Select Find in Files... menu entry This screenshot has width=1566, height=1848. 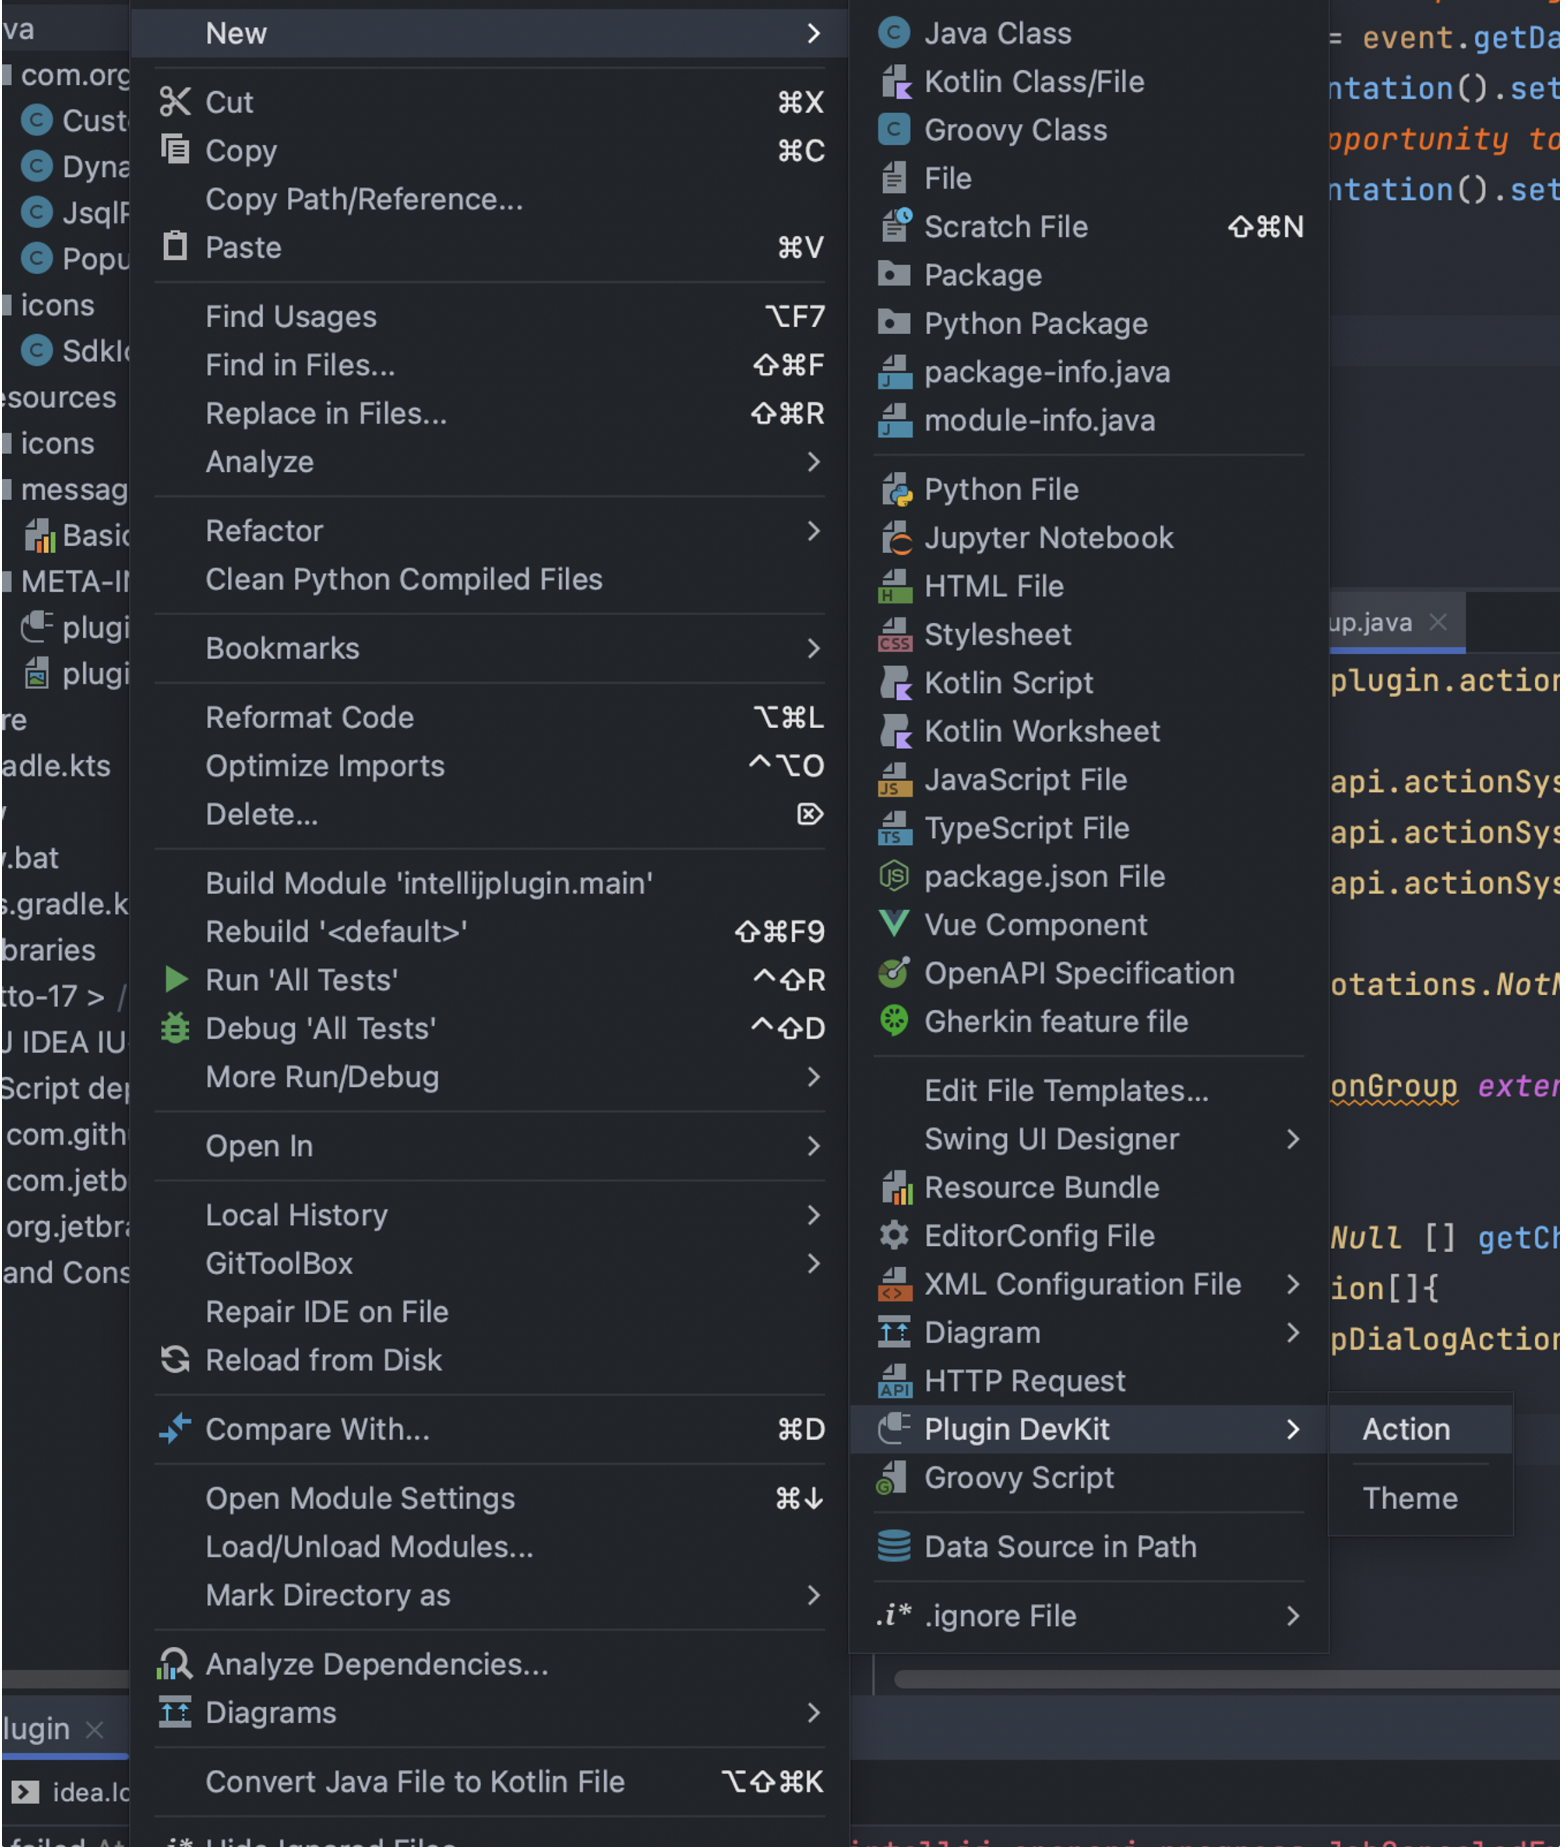click(490, 365)
